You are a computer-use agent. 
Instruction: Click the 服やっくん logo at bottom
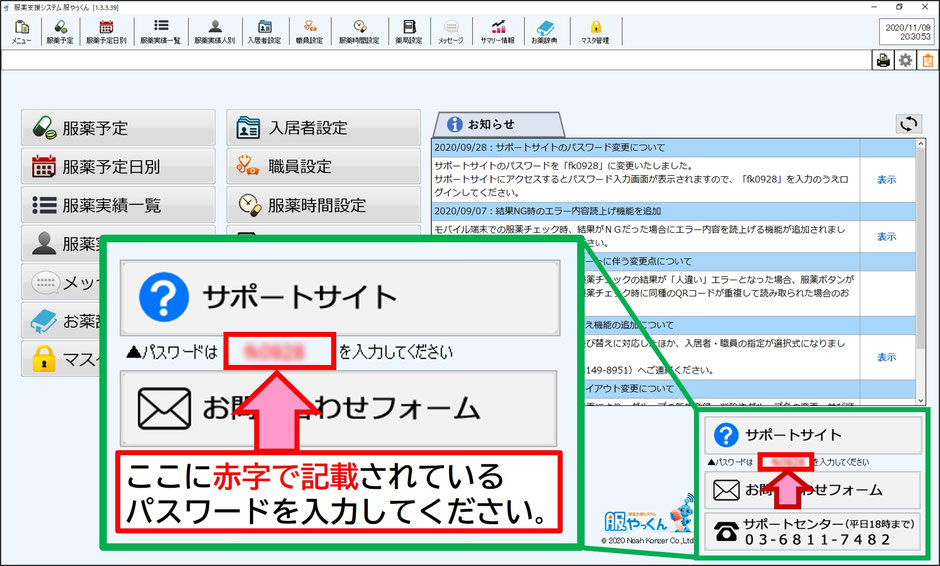tap(649, 516)
